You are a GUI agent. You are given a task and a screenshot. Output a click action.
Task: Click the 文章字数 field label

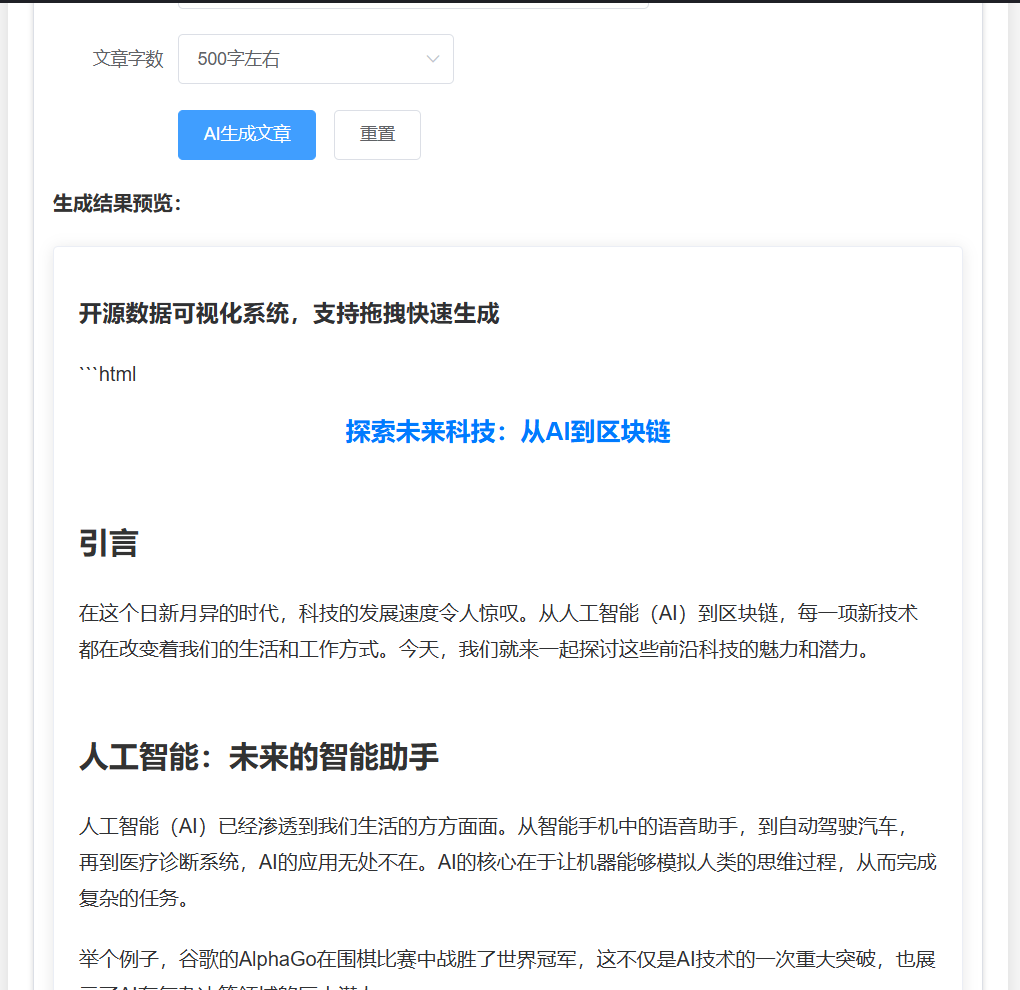tap(128, 59)
